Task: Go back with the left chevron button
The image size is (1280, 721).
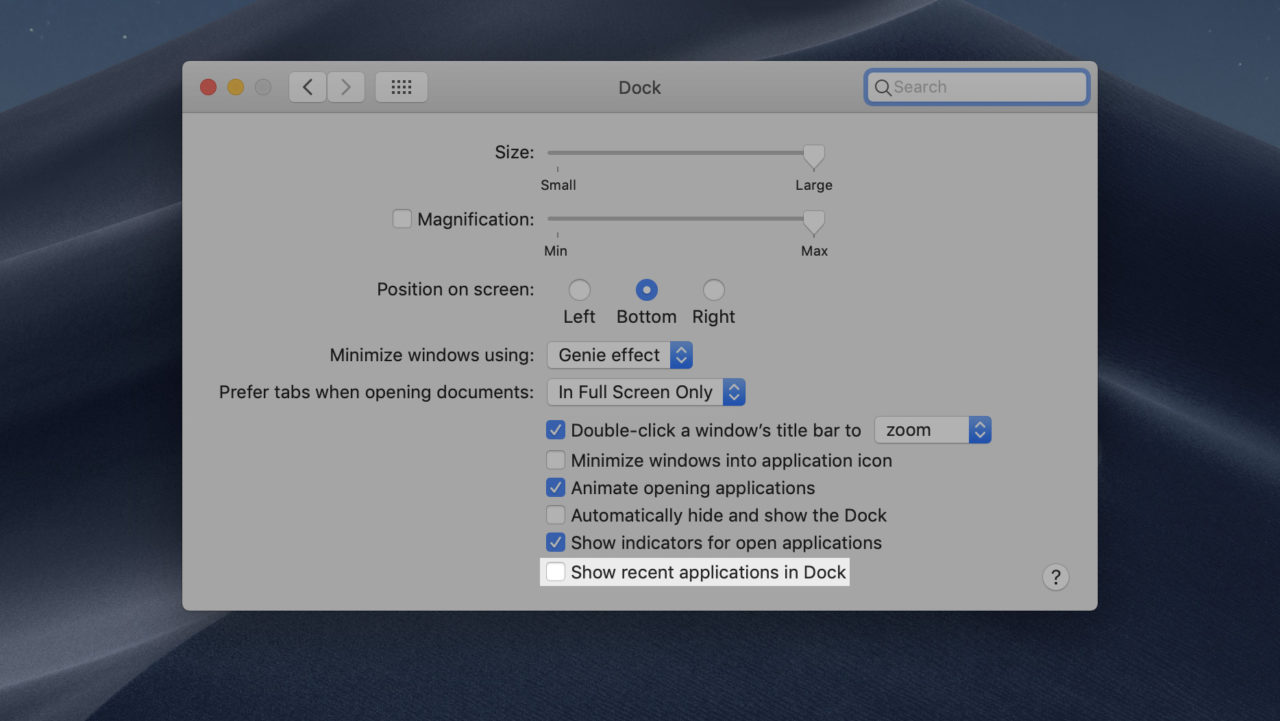Action: click(x=307, y=87)
